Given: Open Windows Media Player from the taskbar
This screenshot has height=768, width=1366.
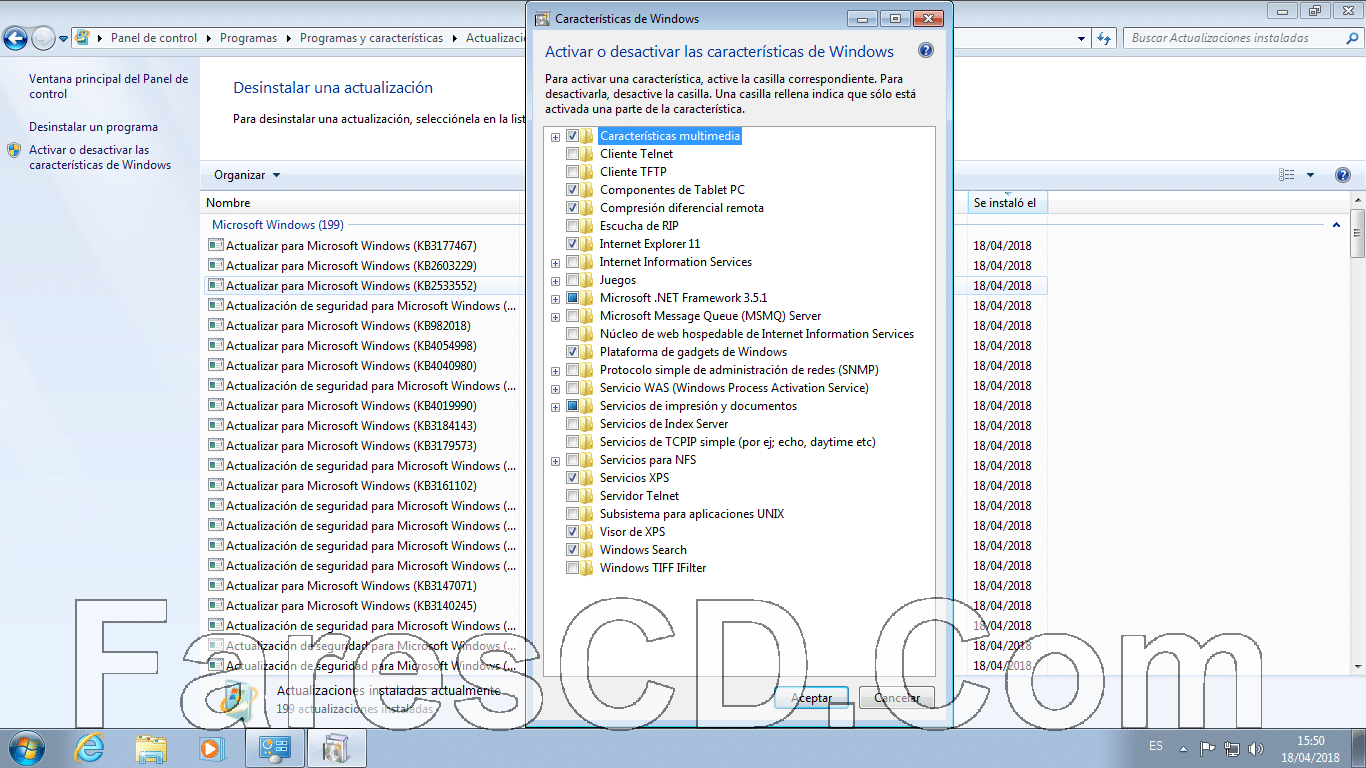Looking at the screenshot, I should tap(211, 747).
